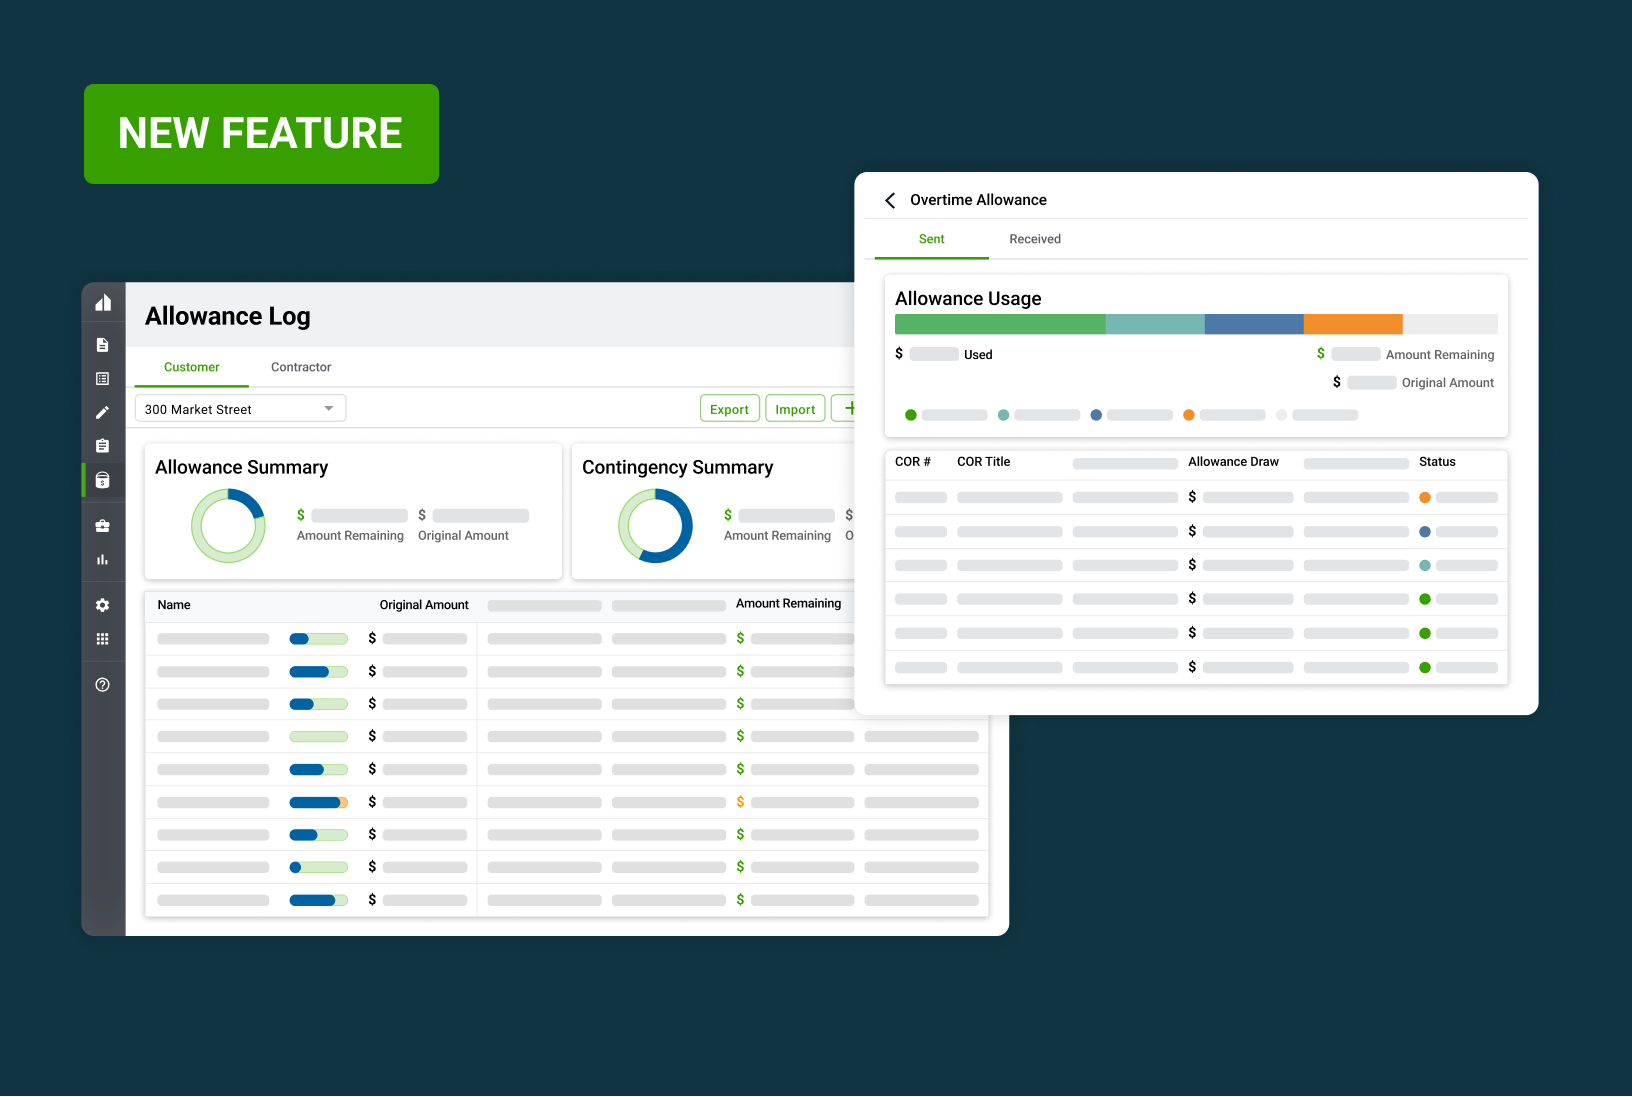This screenshot has width=1632, height=1097.
Task: Click the Contingency Summary heading
Action: coord(677,467)
